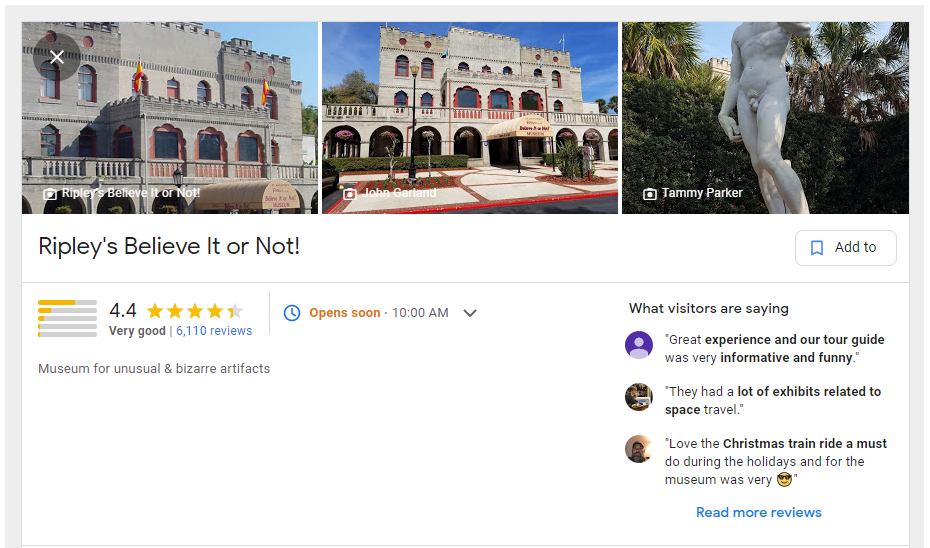Expand the opening hours chevron
930x548 pixels.
(470, 313)
